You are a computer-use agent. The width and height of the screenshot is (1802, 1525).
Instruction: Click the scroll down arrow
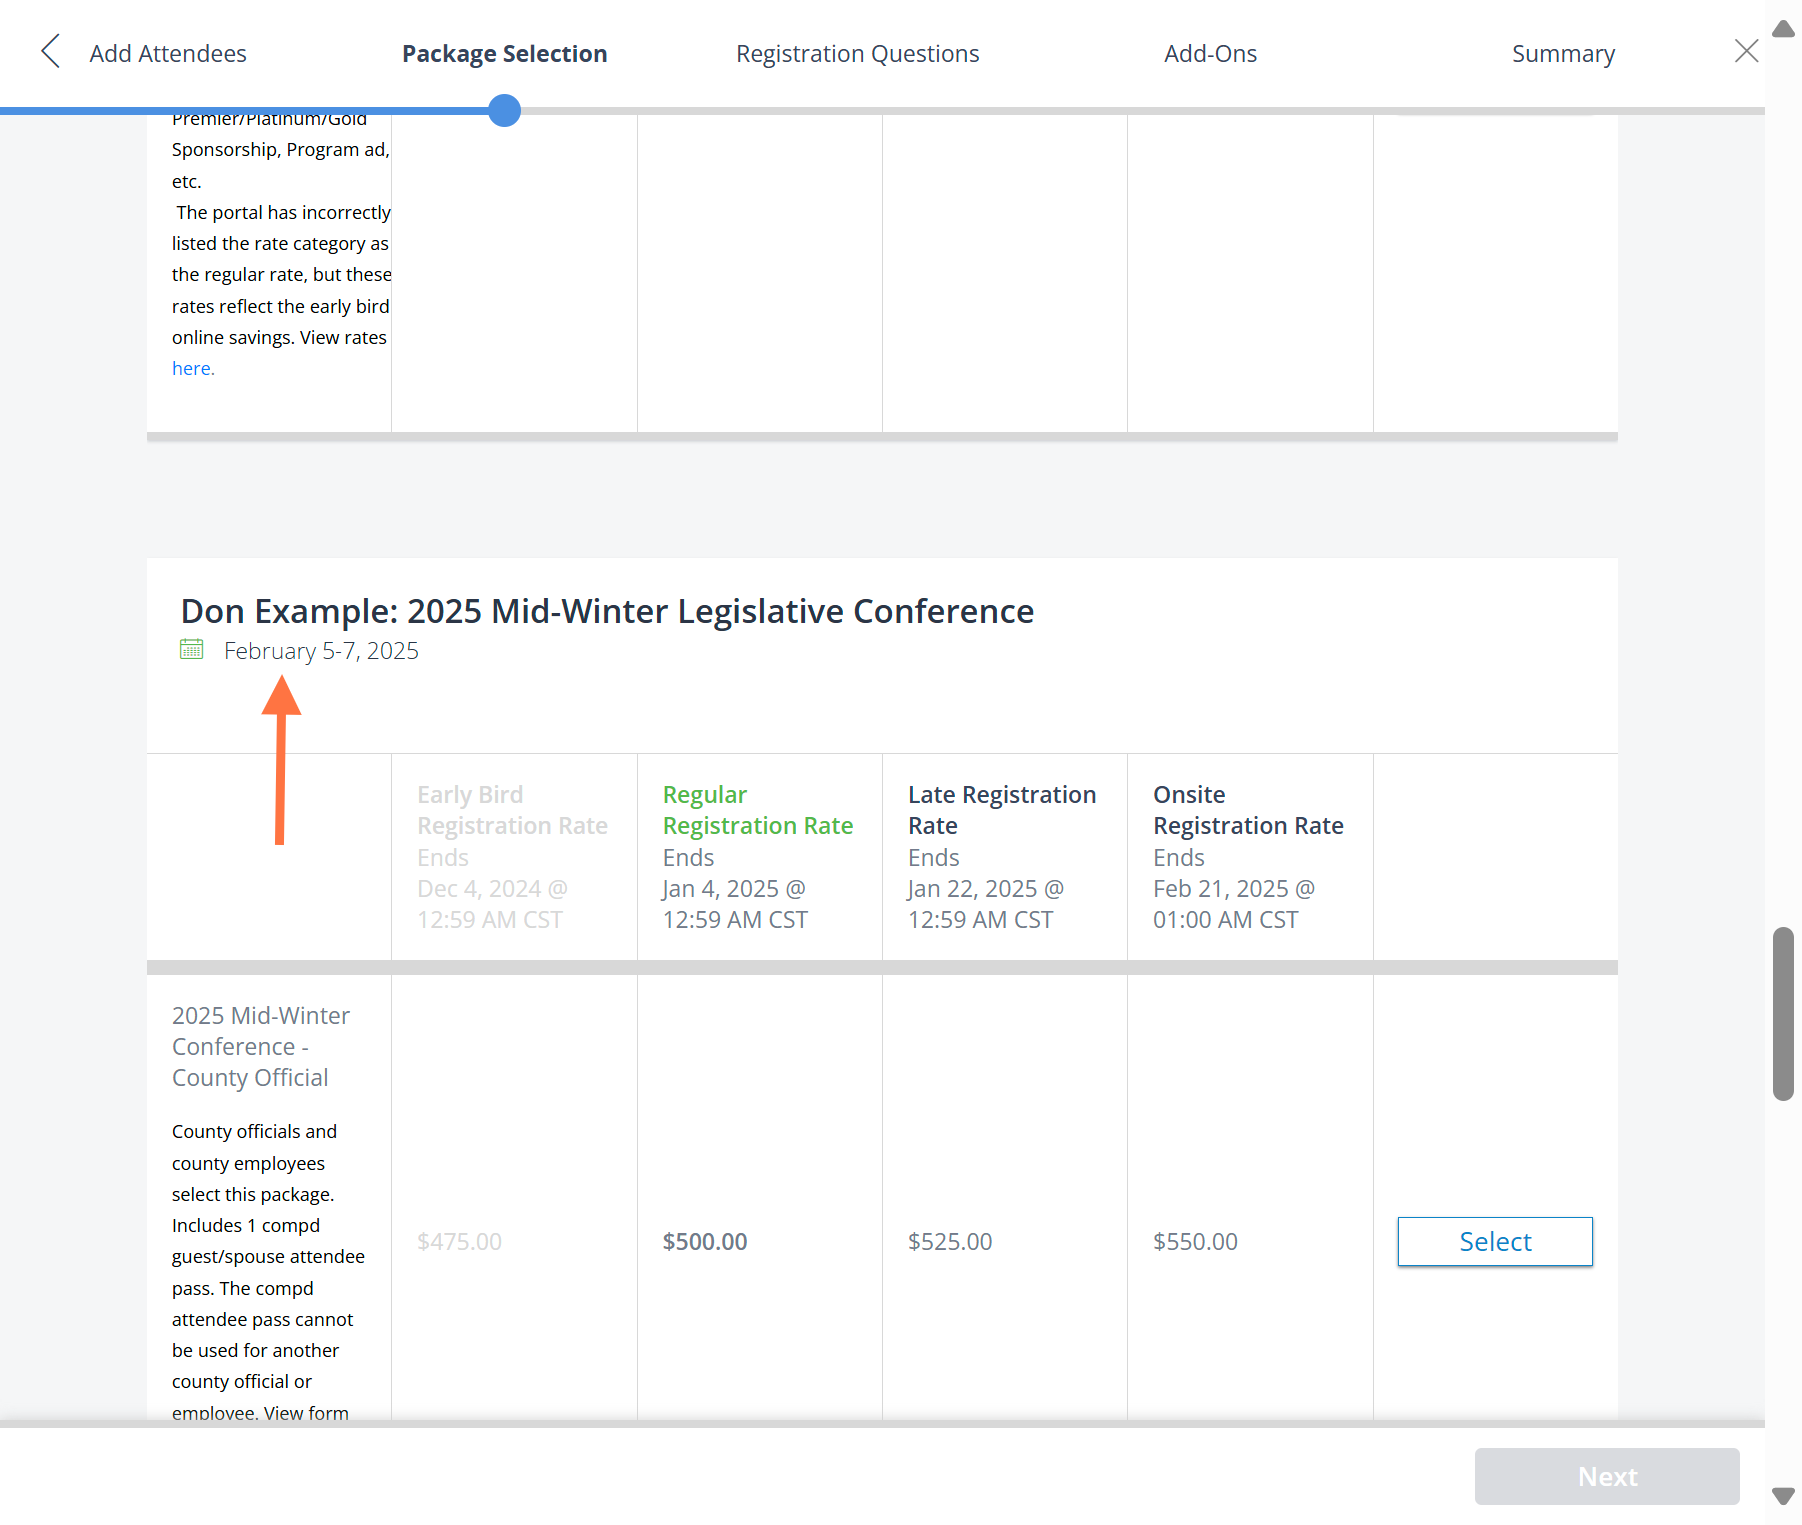1783,1496
